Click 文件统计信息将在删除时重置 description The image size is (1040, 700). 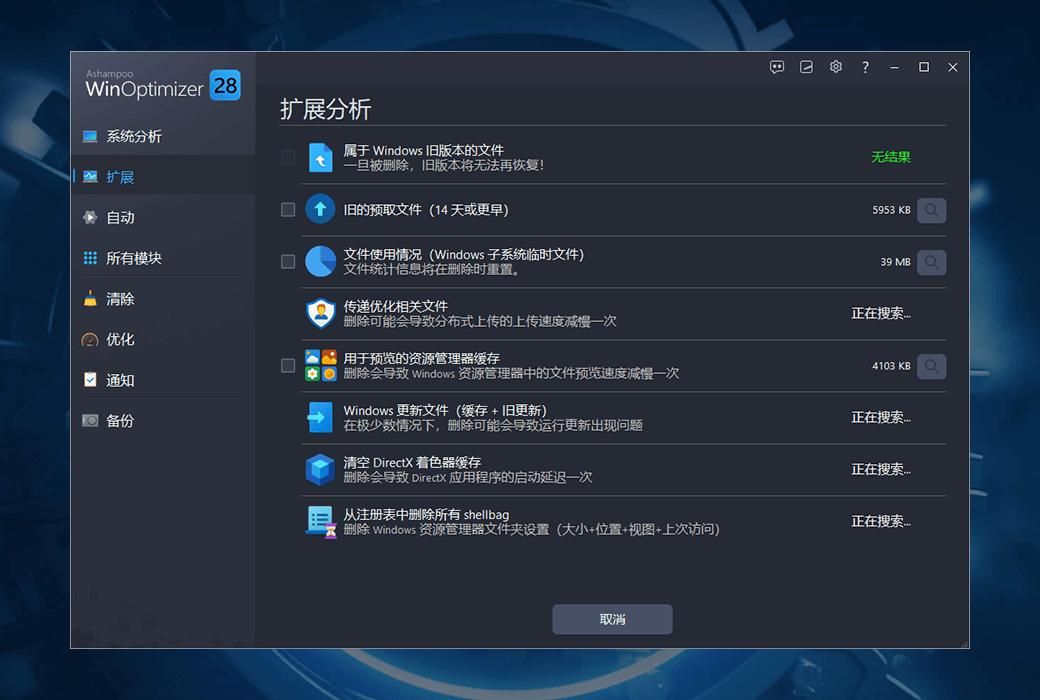(432, 269)
